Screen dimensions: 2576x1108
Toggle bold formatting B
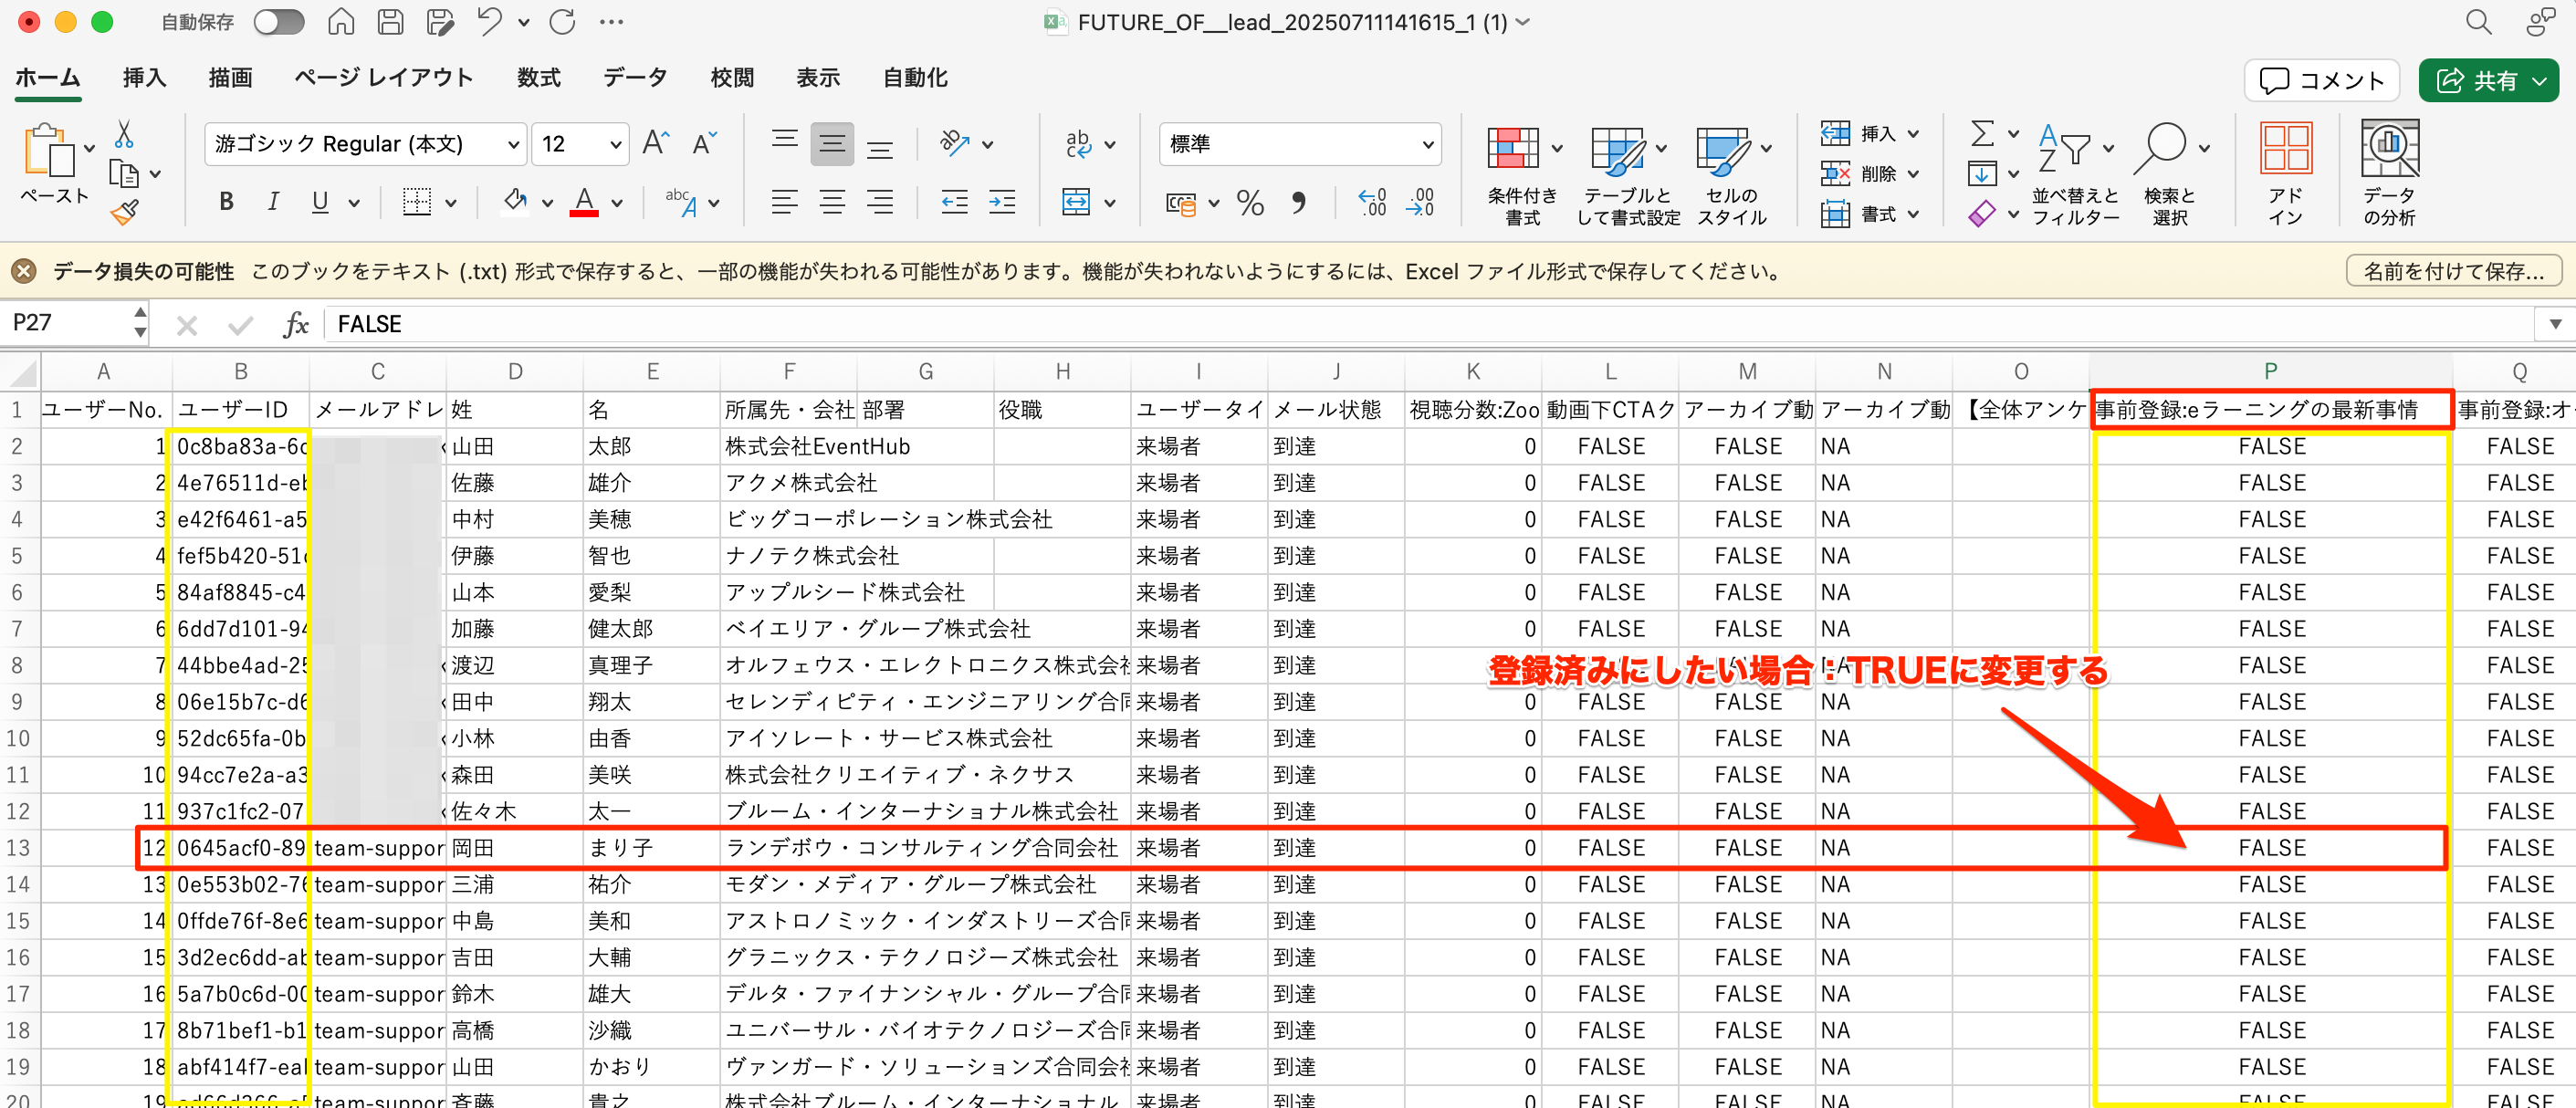tap(226, 202)
